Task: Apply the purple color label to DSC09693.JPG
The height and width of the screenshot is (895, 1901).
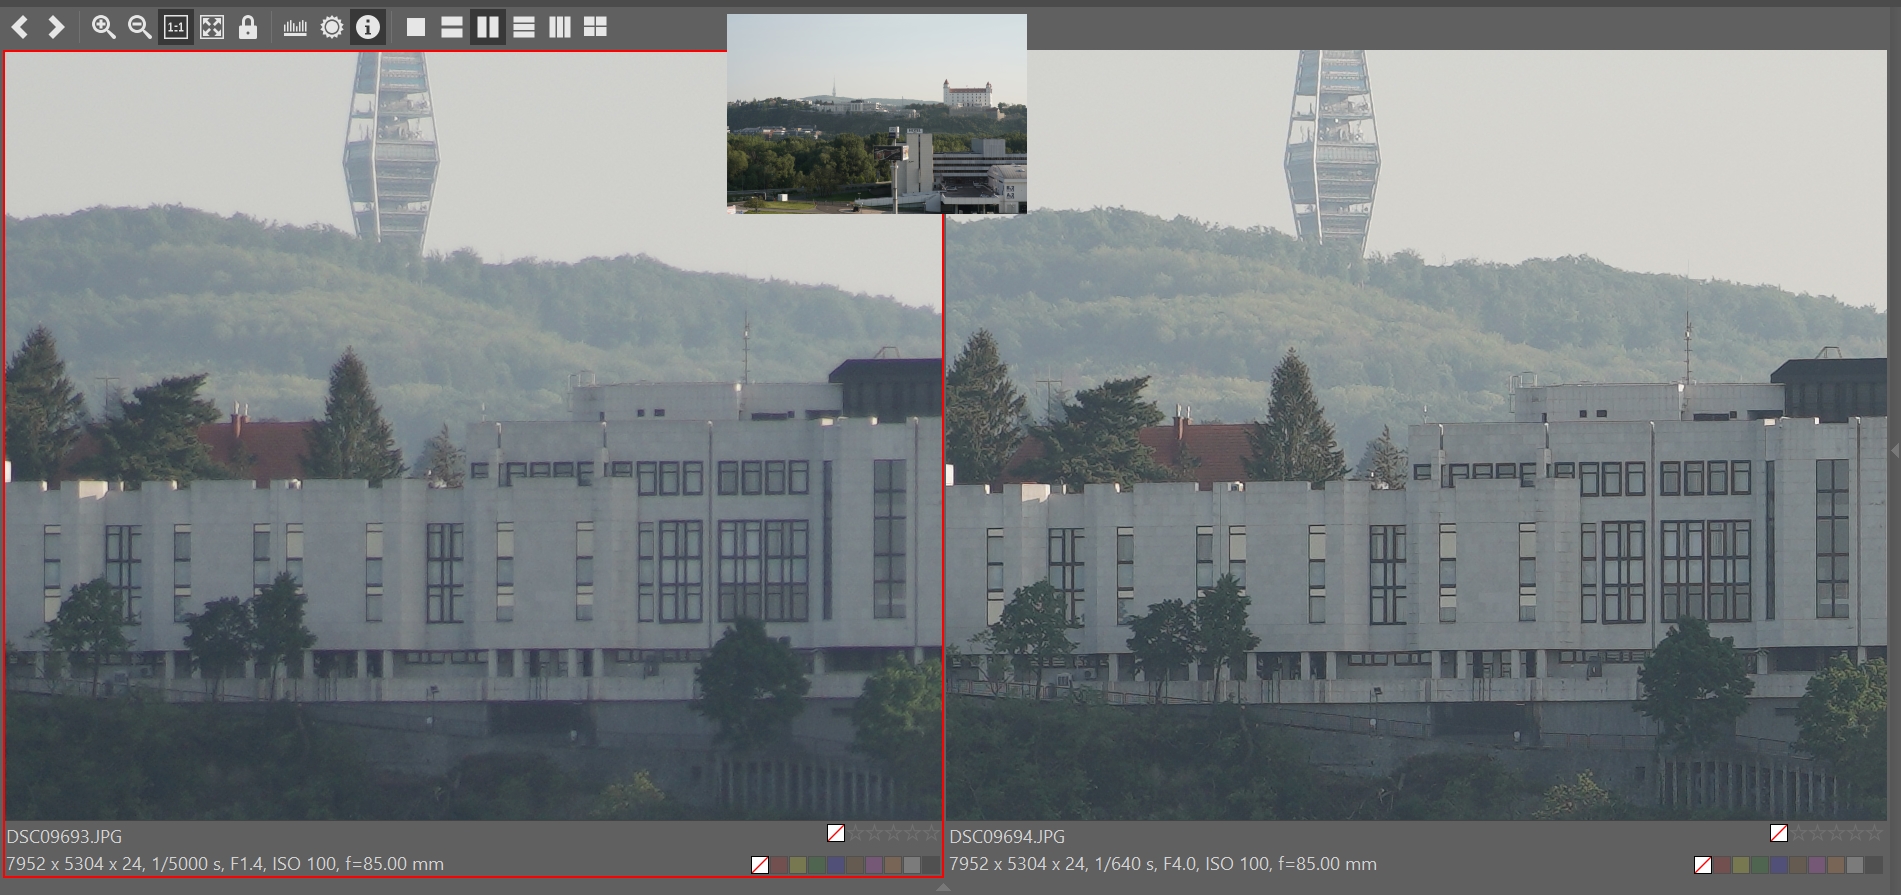Action: coord(874,865)
